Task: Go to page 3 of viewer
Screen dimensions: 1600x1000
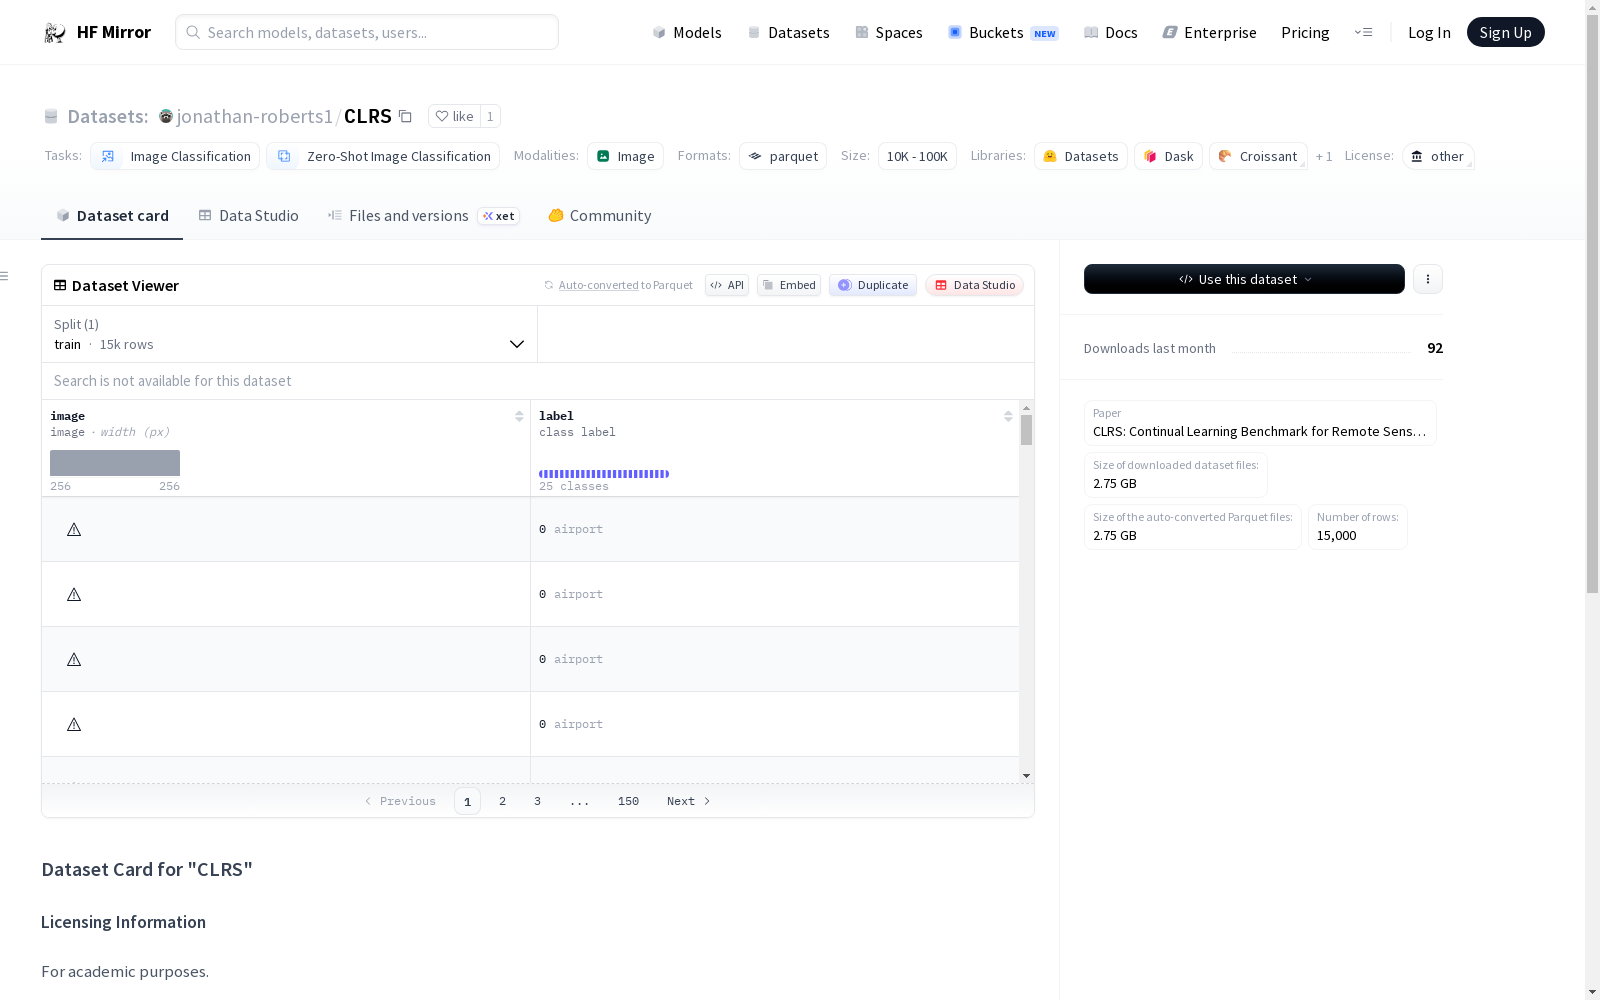Action: click(537, 801)
